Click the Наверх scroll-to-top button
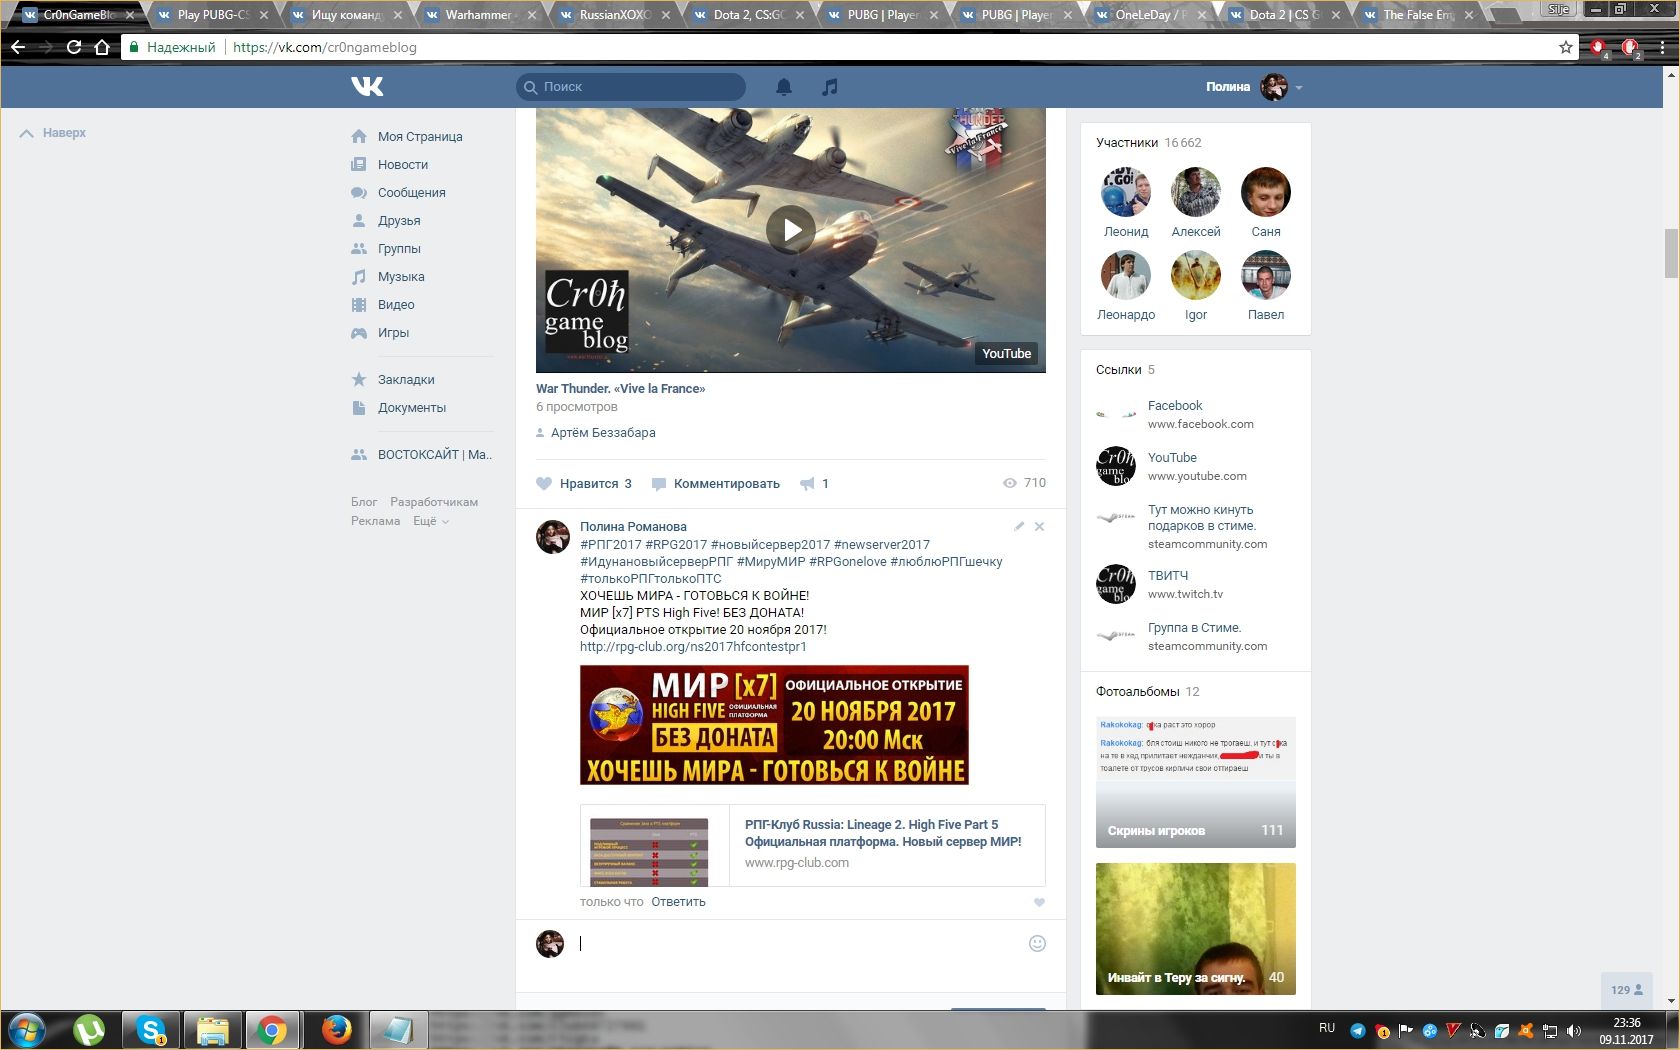Viewport: 1680px width, 1050px height. point(53,133)
